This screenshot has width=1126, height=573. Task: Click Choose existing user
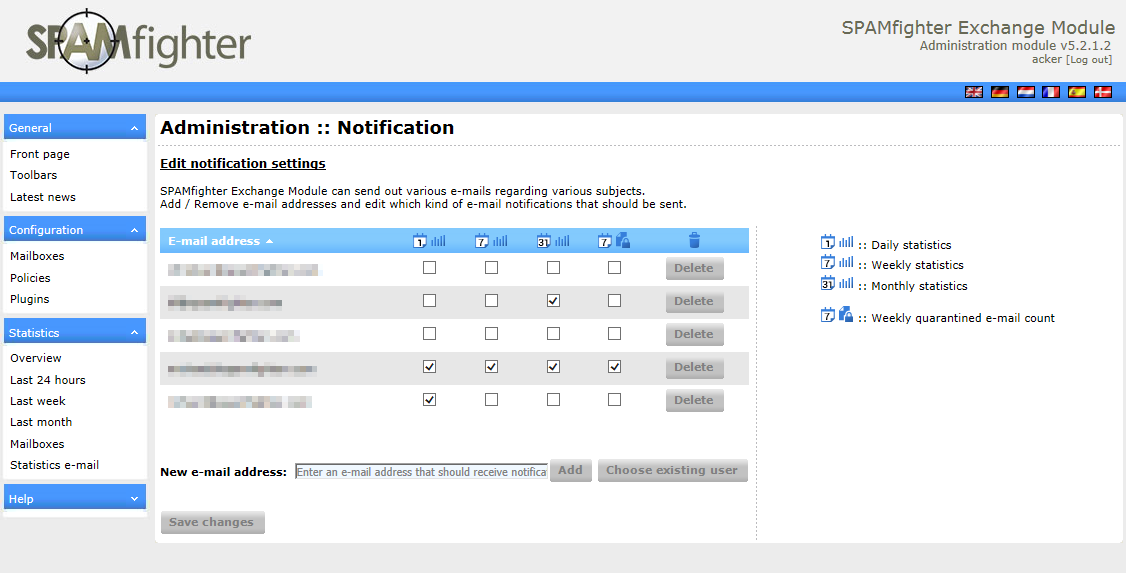672,470
